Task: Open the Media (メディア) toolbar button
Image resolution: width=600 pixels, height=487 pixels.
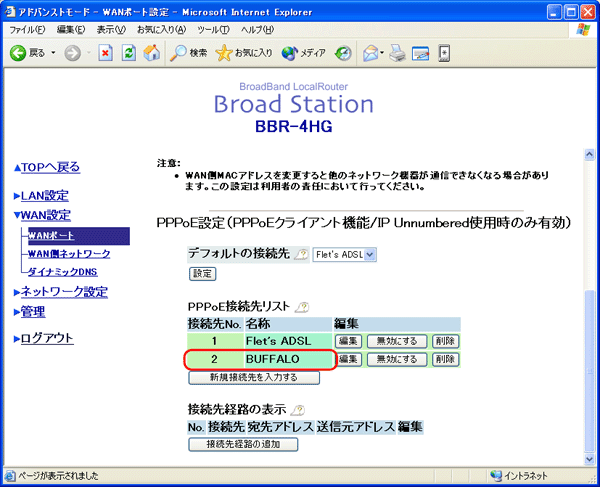Action: pyautogui.click(x=303, y=53)
